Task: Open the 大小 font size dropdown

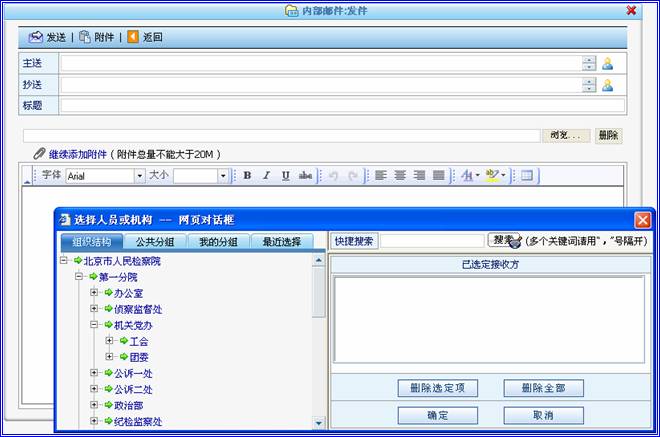Action: click(222, 176)
